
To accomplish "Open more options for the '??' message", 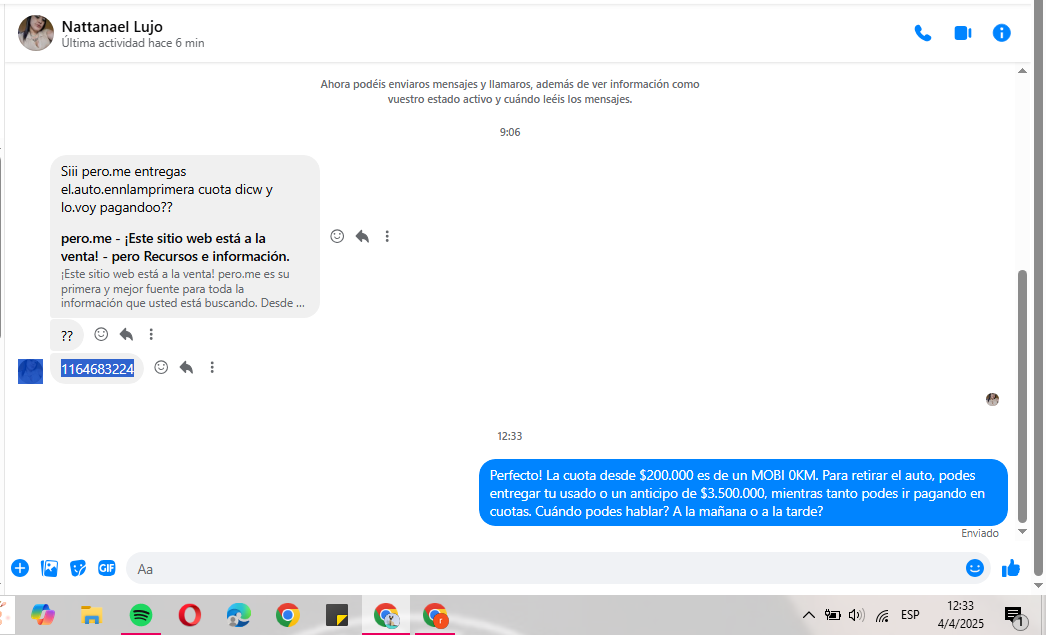I will (x=151, y=334).
